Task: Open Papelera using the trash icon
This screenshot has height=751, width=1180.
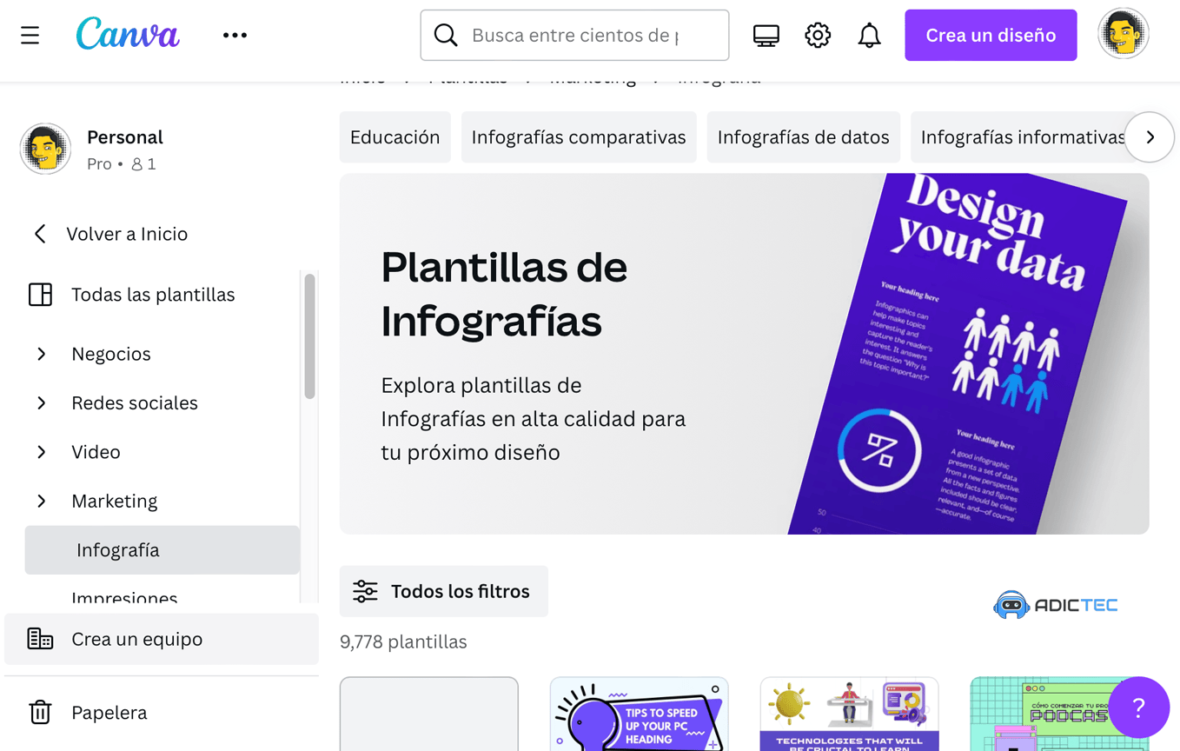Action: pyautogui.click(x=40, y=712)
